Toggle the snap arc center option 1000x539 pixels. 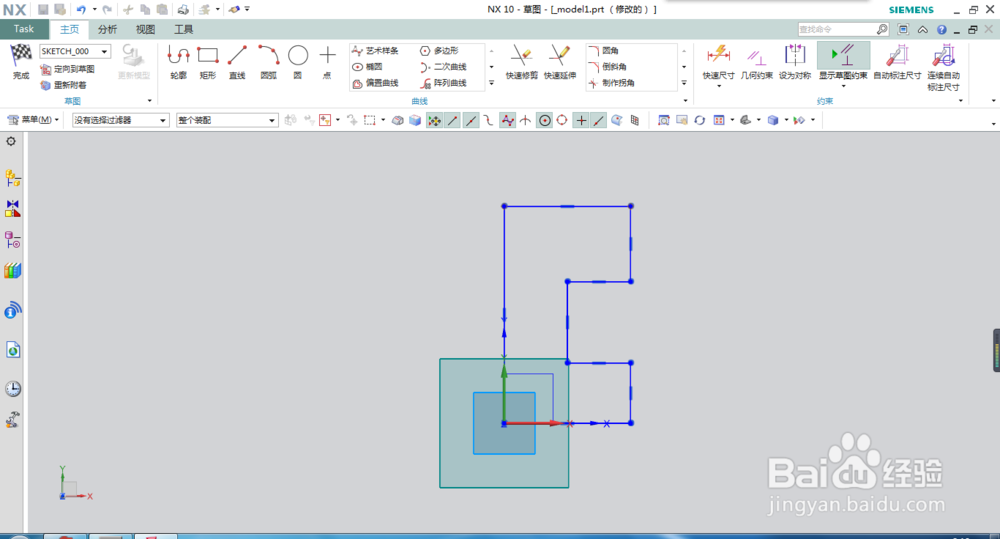point(544,120)
